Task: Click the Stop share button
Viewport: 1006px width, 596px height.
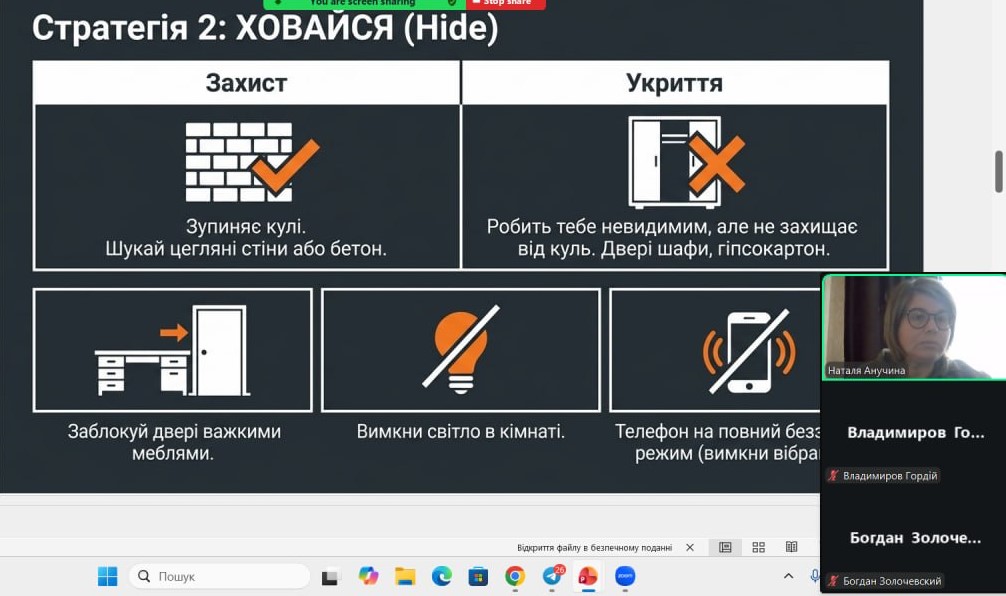Action: point(506,3)
